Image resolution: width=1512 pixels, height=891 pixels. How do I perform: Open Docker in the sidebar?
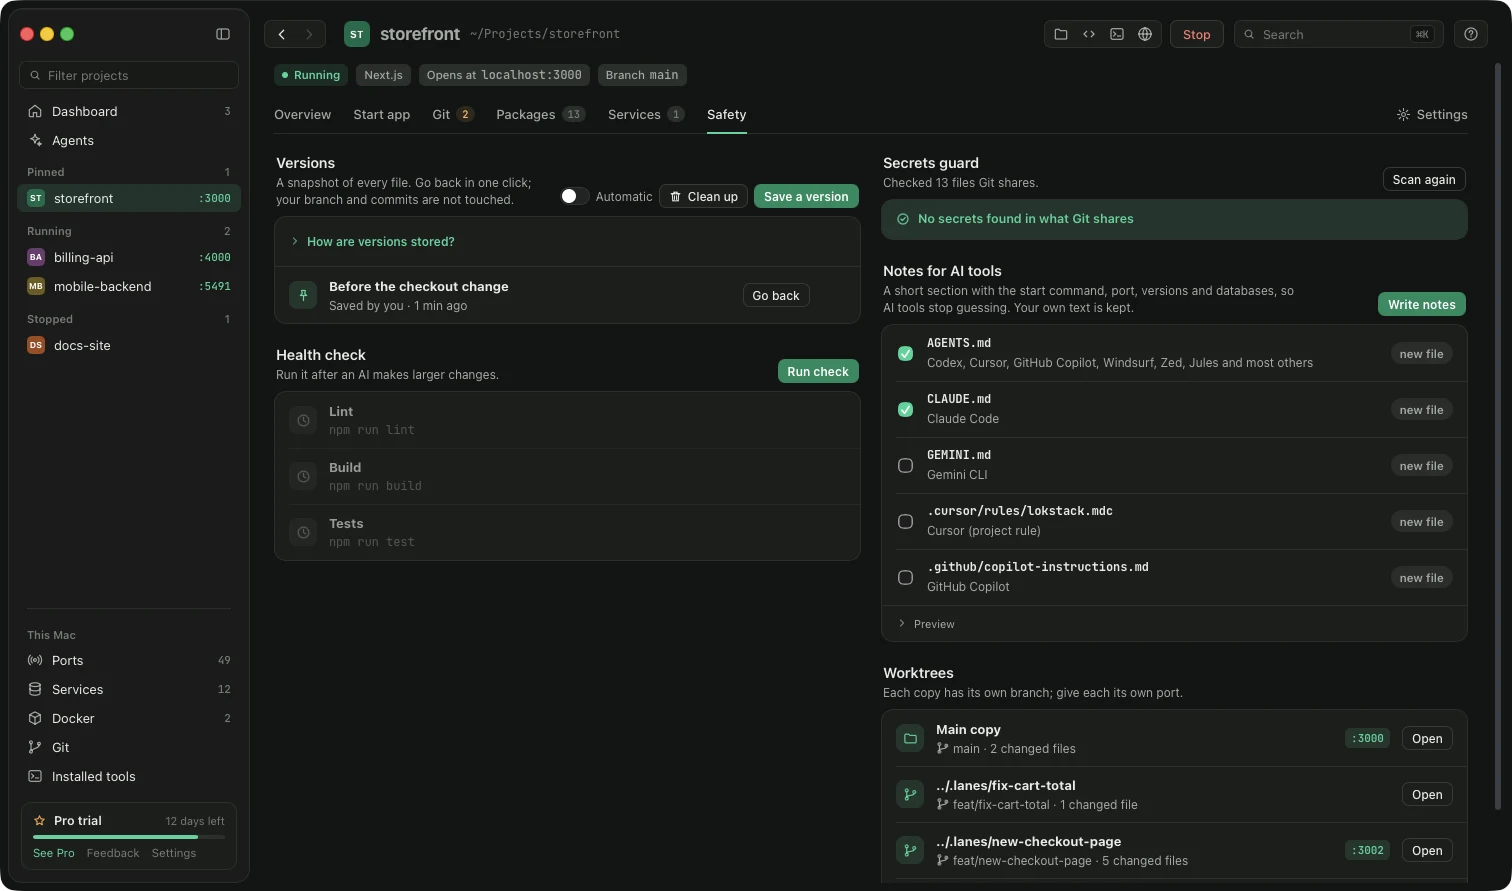tap(129, 718)
